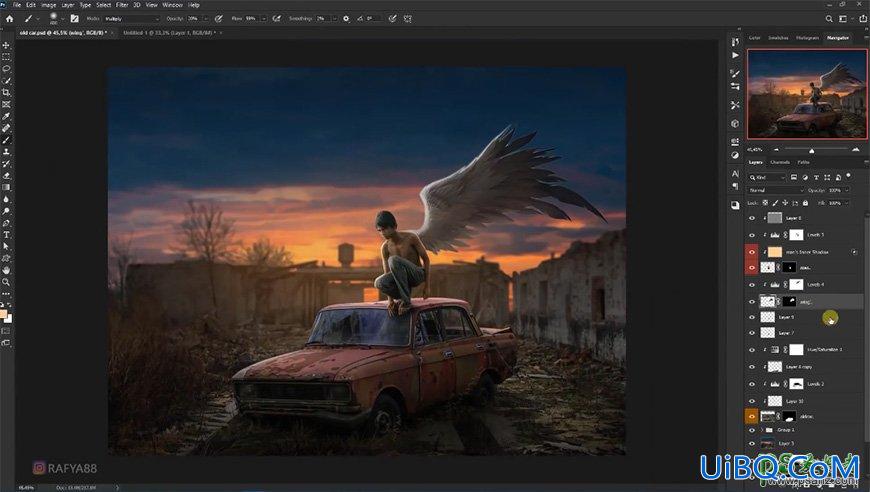This screenshot has height=492, width=870.
Task: Open the Actions play panel icon
Action: pyautogui.click(x=735, y=55)
